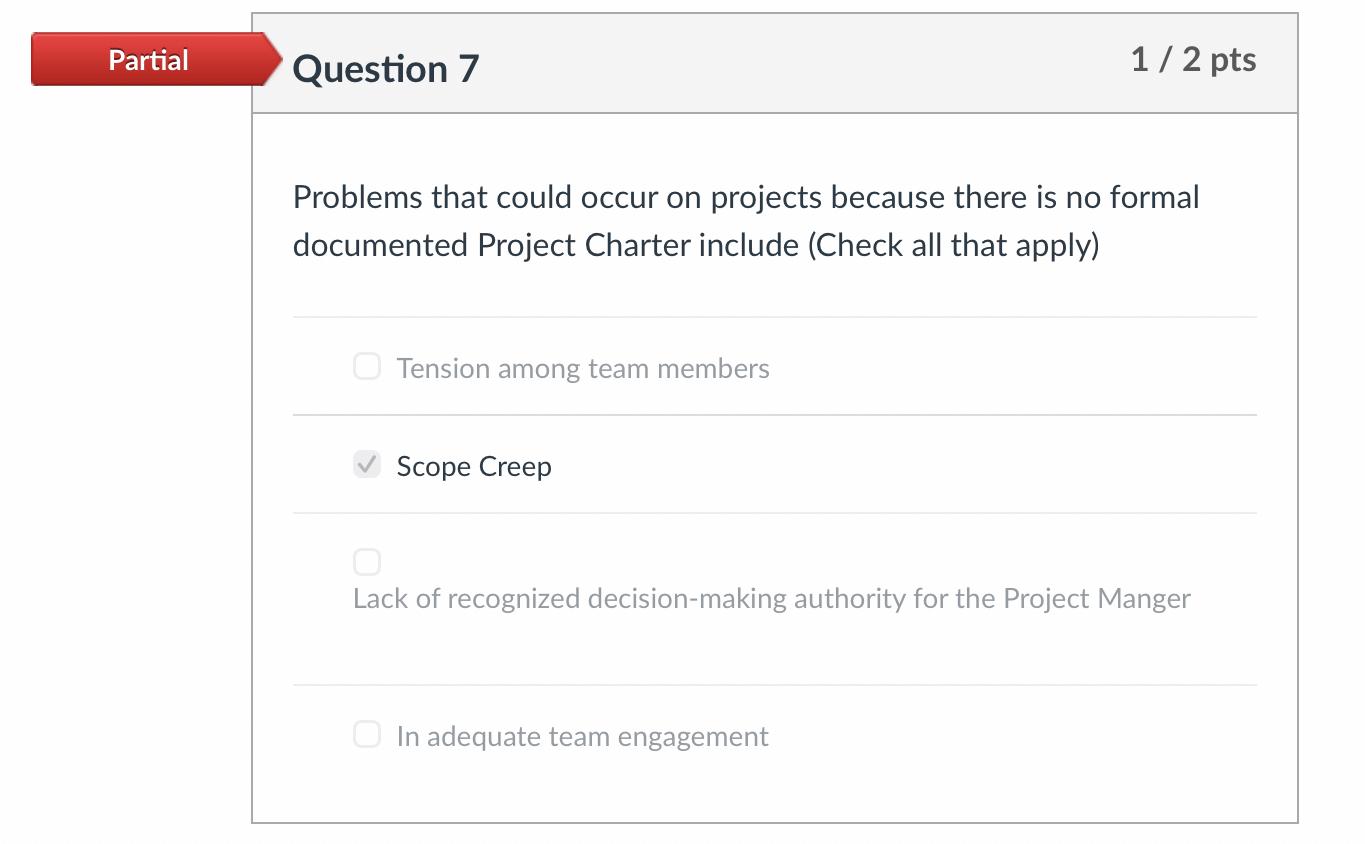Click the red Partial status flag

pyautogui.click(x=147, y=60)
